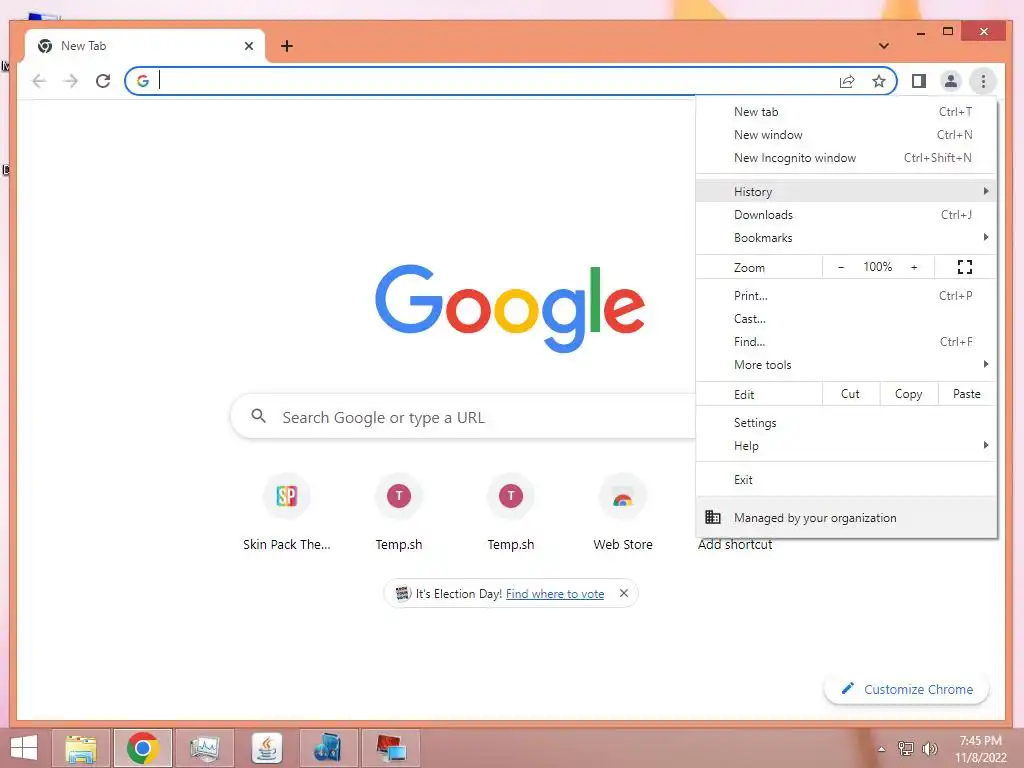
Task: Open the blue installer taskbar icon
Action: pyautogui.click(x=328, y=748)
